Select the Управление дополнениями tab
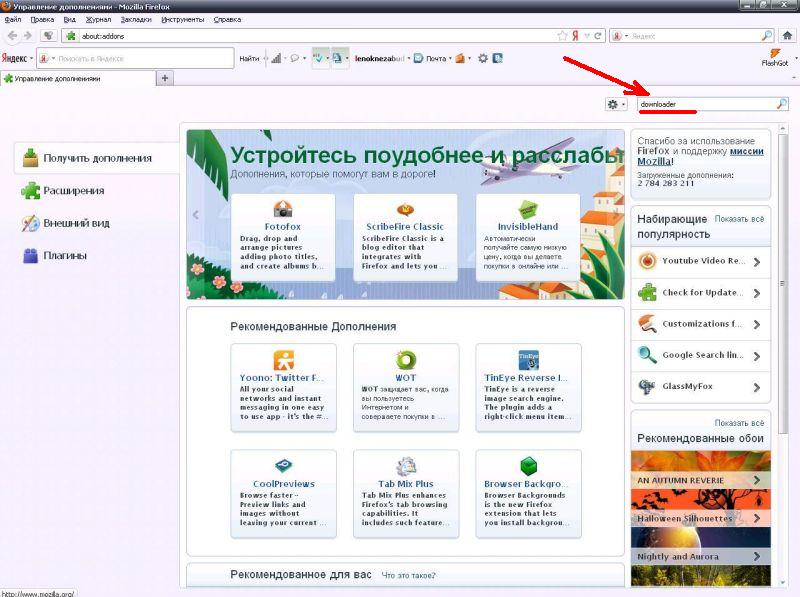 78,79
